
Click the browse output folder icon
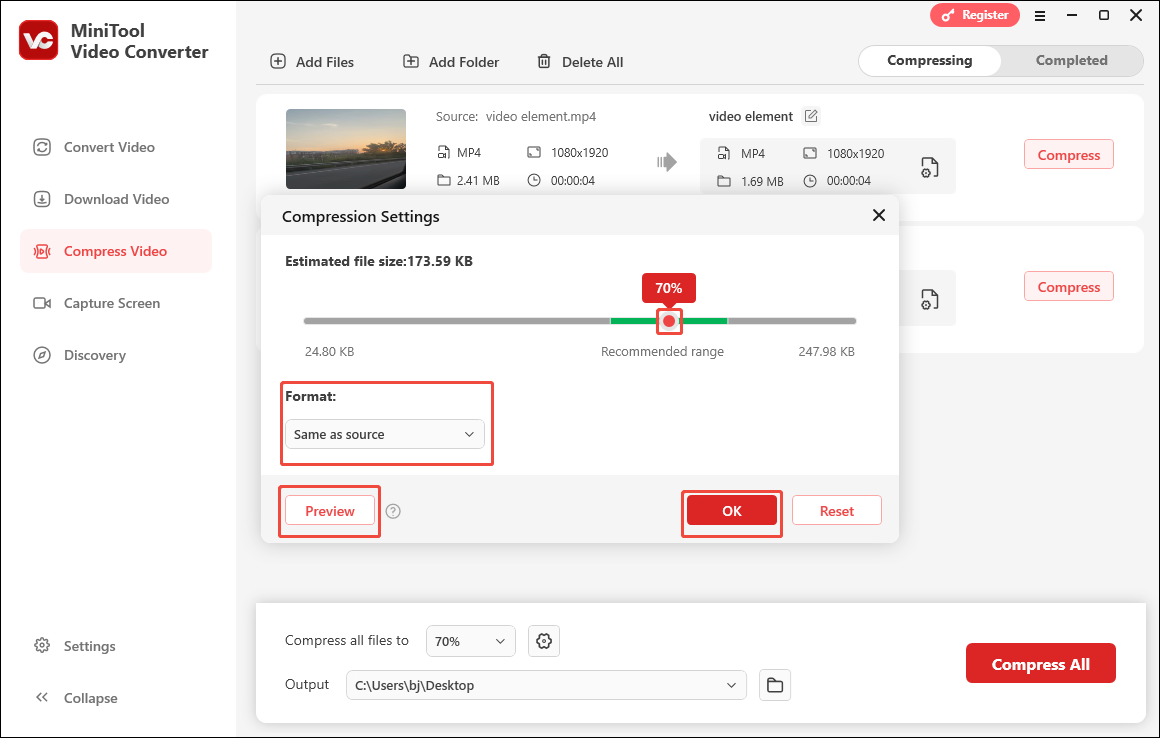[775, 685]
